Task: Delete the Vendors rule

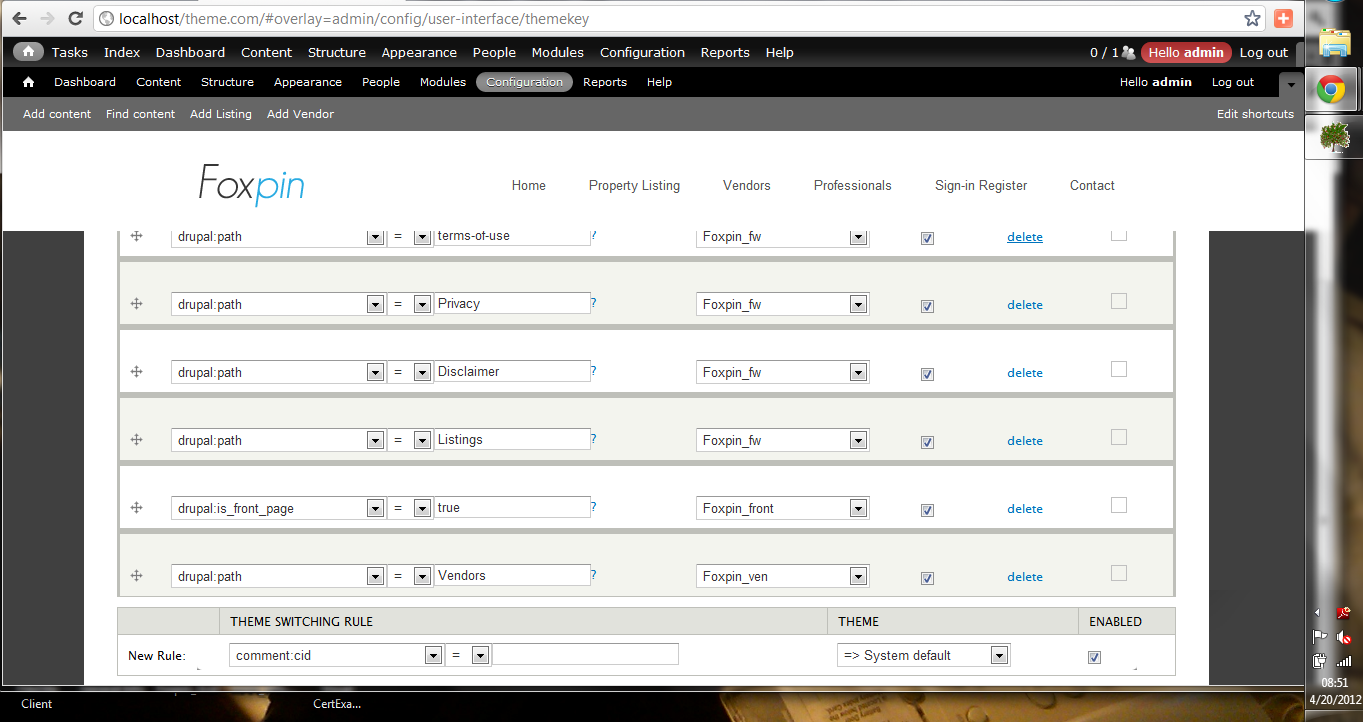Action: coord(1025,577)
